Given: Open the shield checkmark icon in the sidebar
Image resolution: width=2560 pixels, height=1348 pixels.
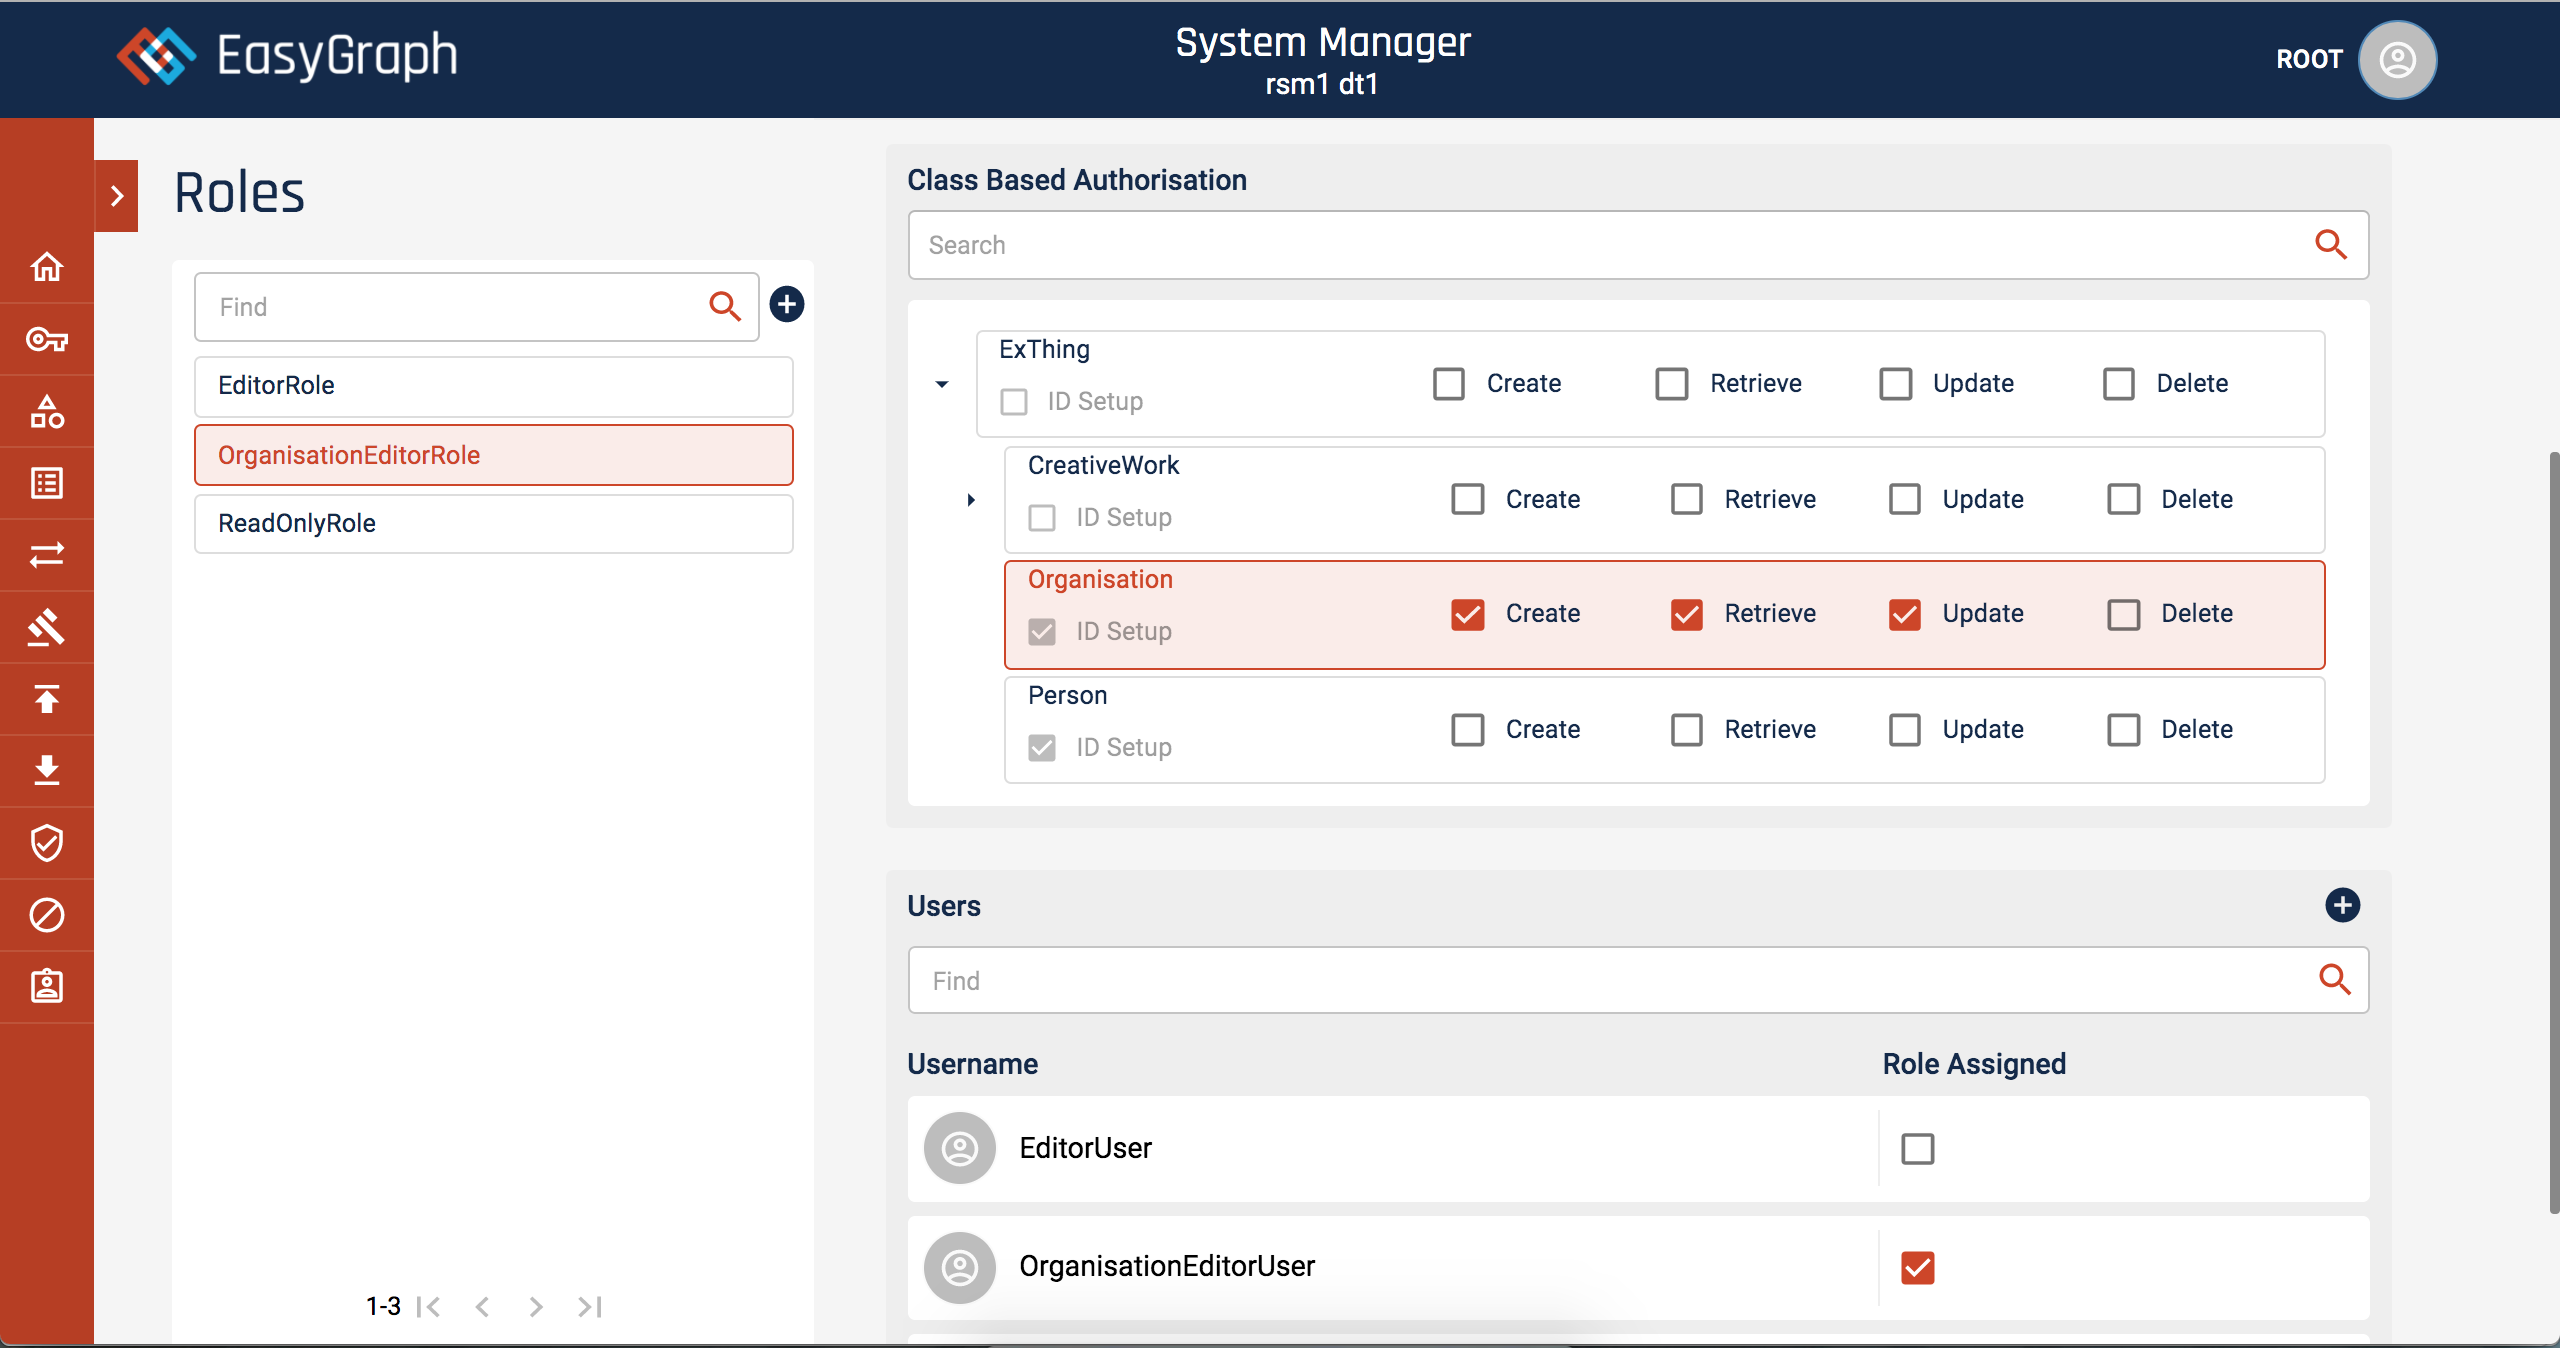Looking at the screenshot, I should (x=47, y=843).
